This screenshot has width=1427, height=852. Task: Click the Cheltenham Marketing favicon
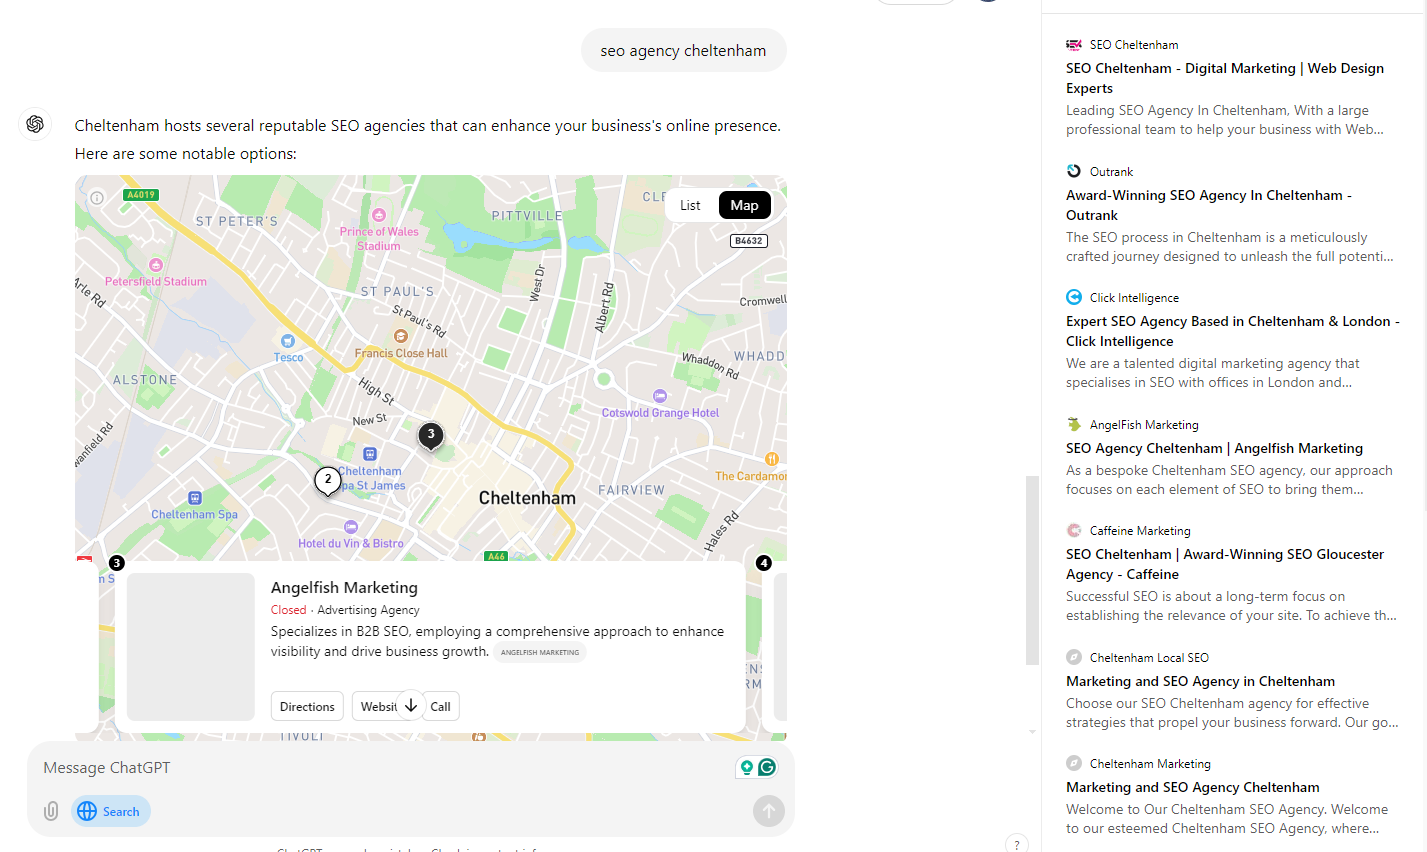(1074, 763)
